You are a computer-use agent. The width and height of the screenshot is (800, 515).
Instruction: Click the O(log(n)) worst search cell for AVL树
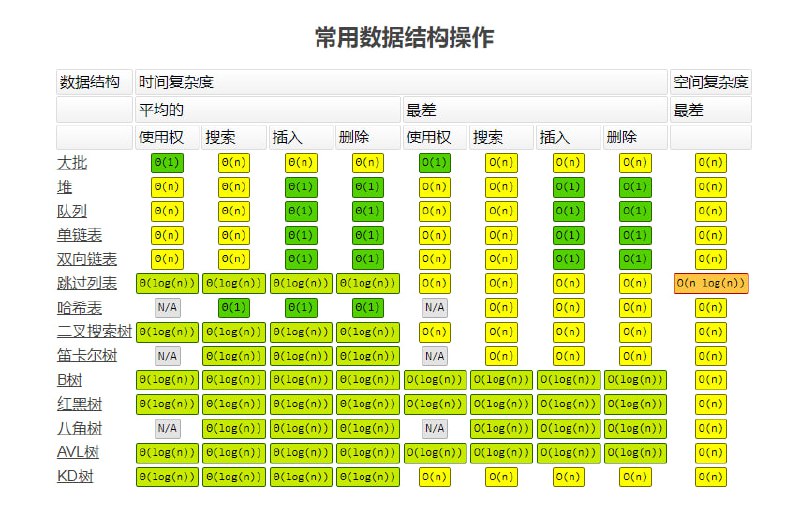502,453
